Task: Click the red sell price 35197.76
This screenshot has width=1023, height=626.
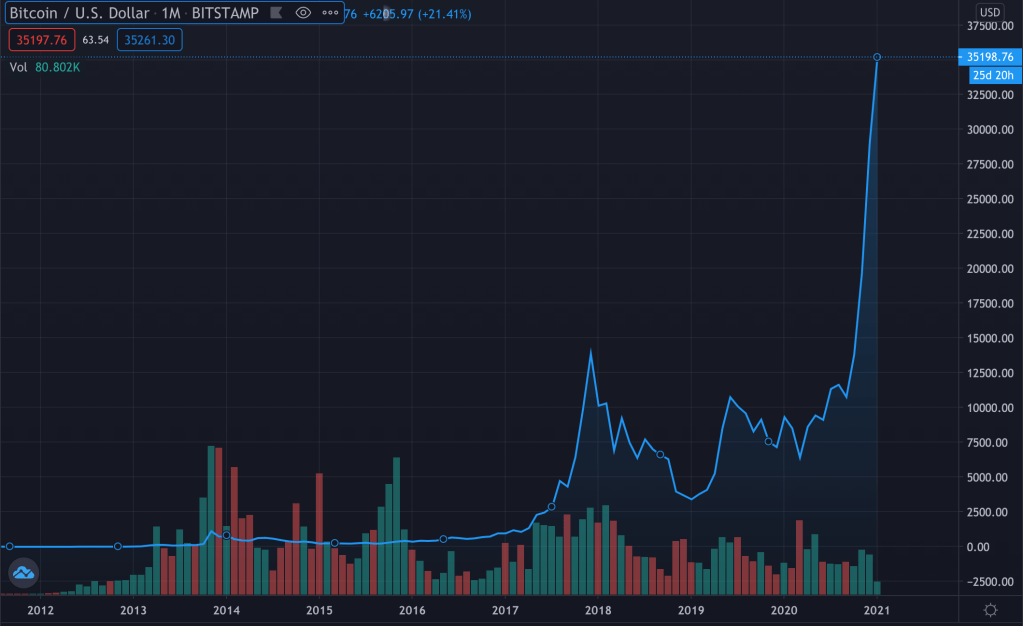Action: (x=39, y=40)
